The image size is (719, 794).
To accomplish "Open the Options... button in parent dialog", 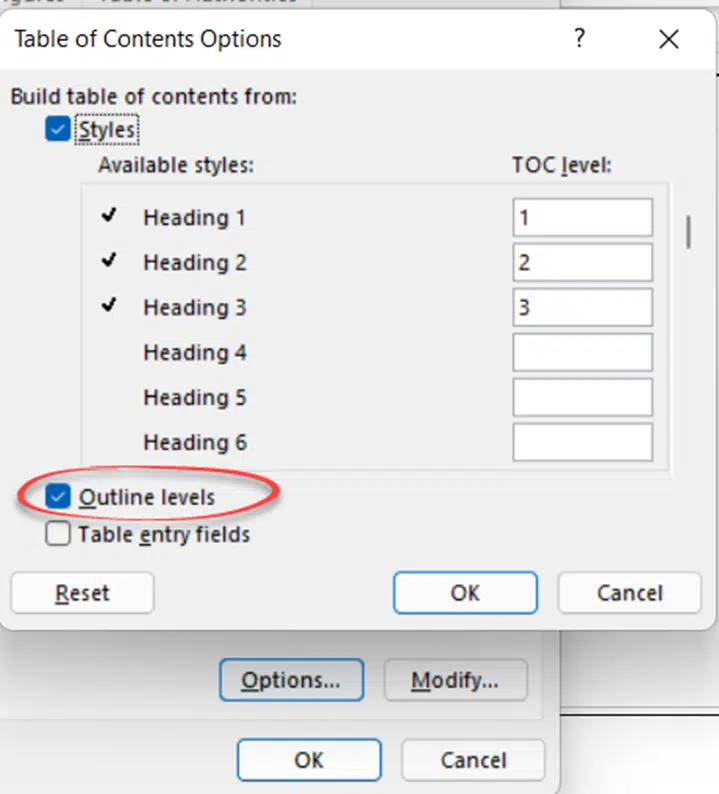I will [x=292, y=680].
